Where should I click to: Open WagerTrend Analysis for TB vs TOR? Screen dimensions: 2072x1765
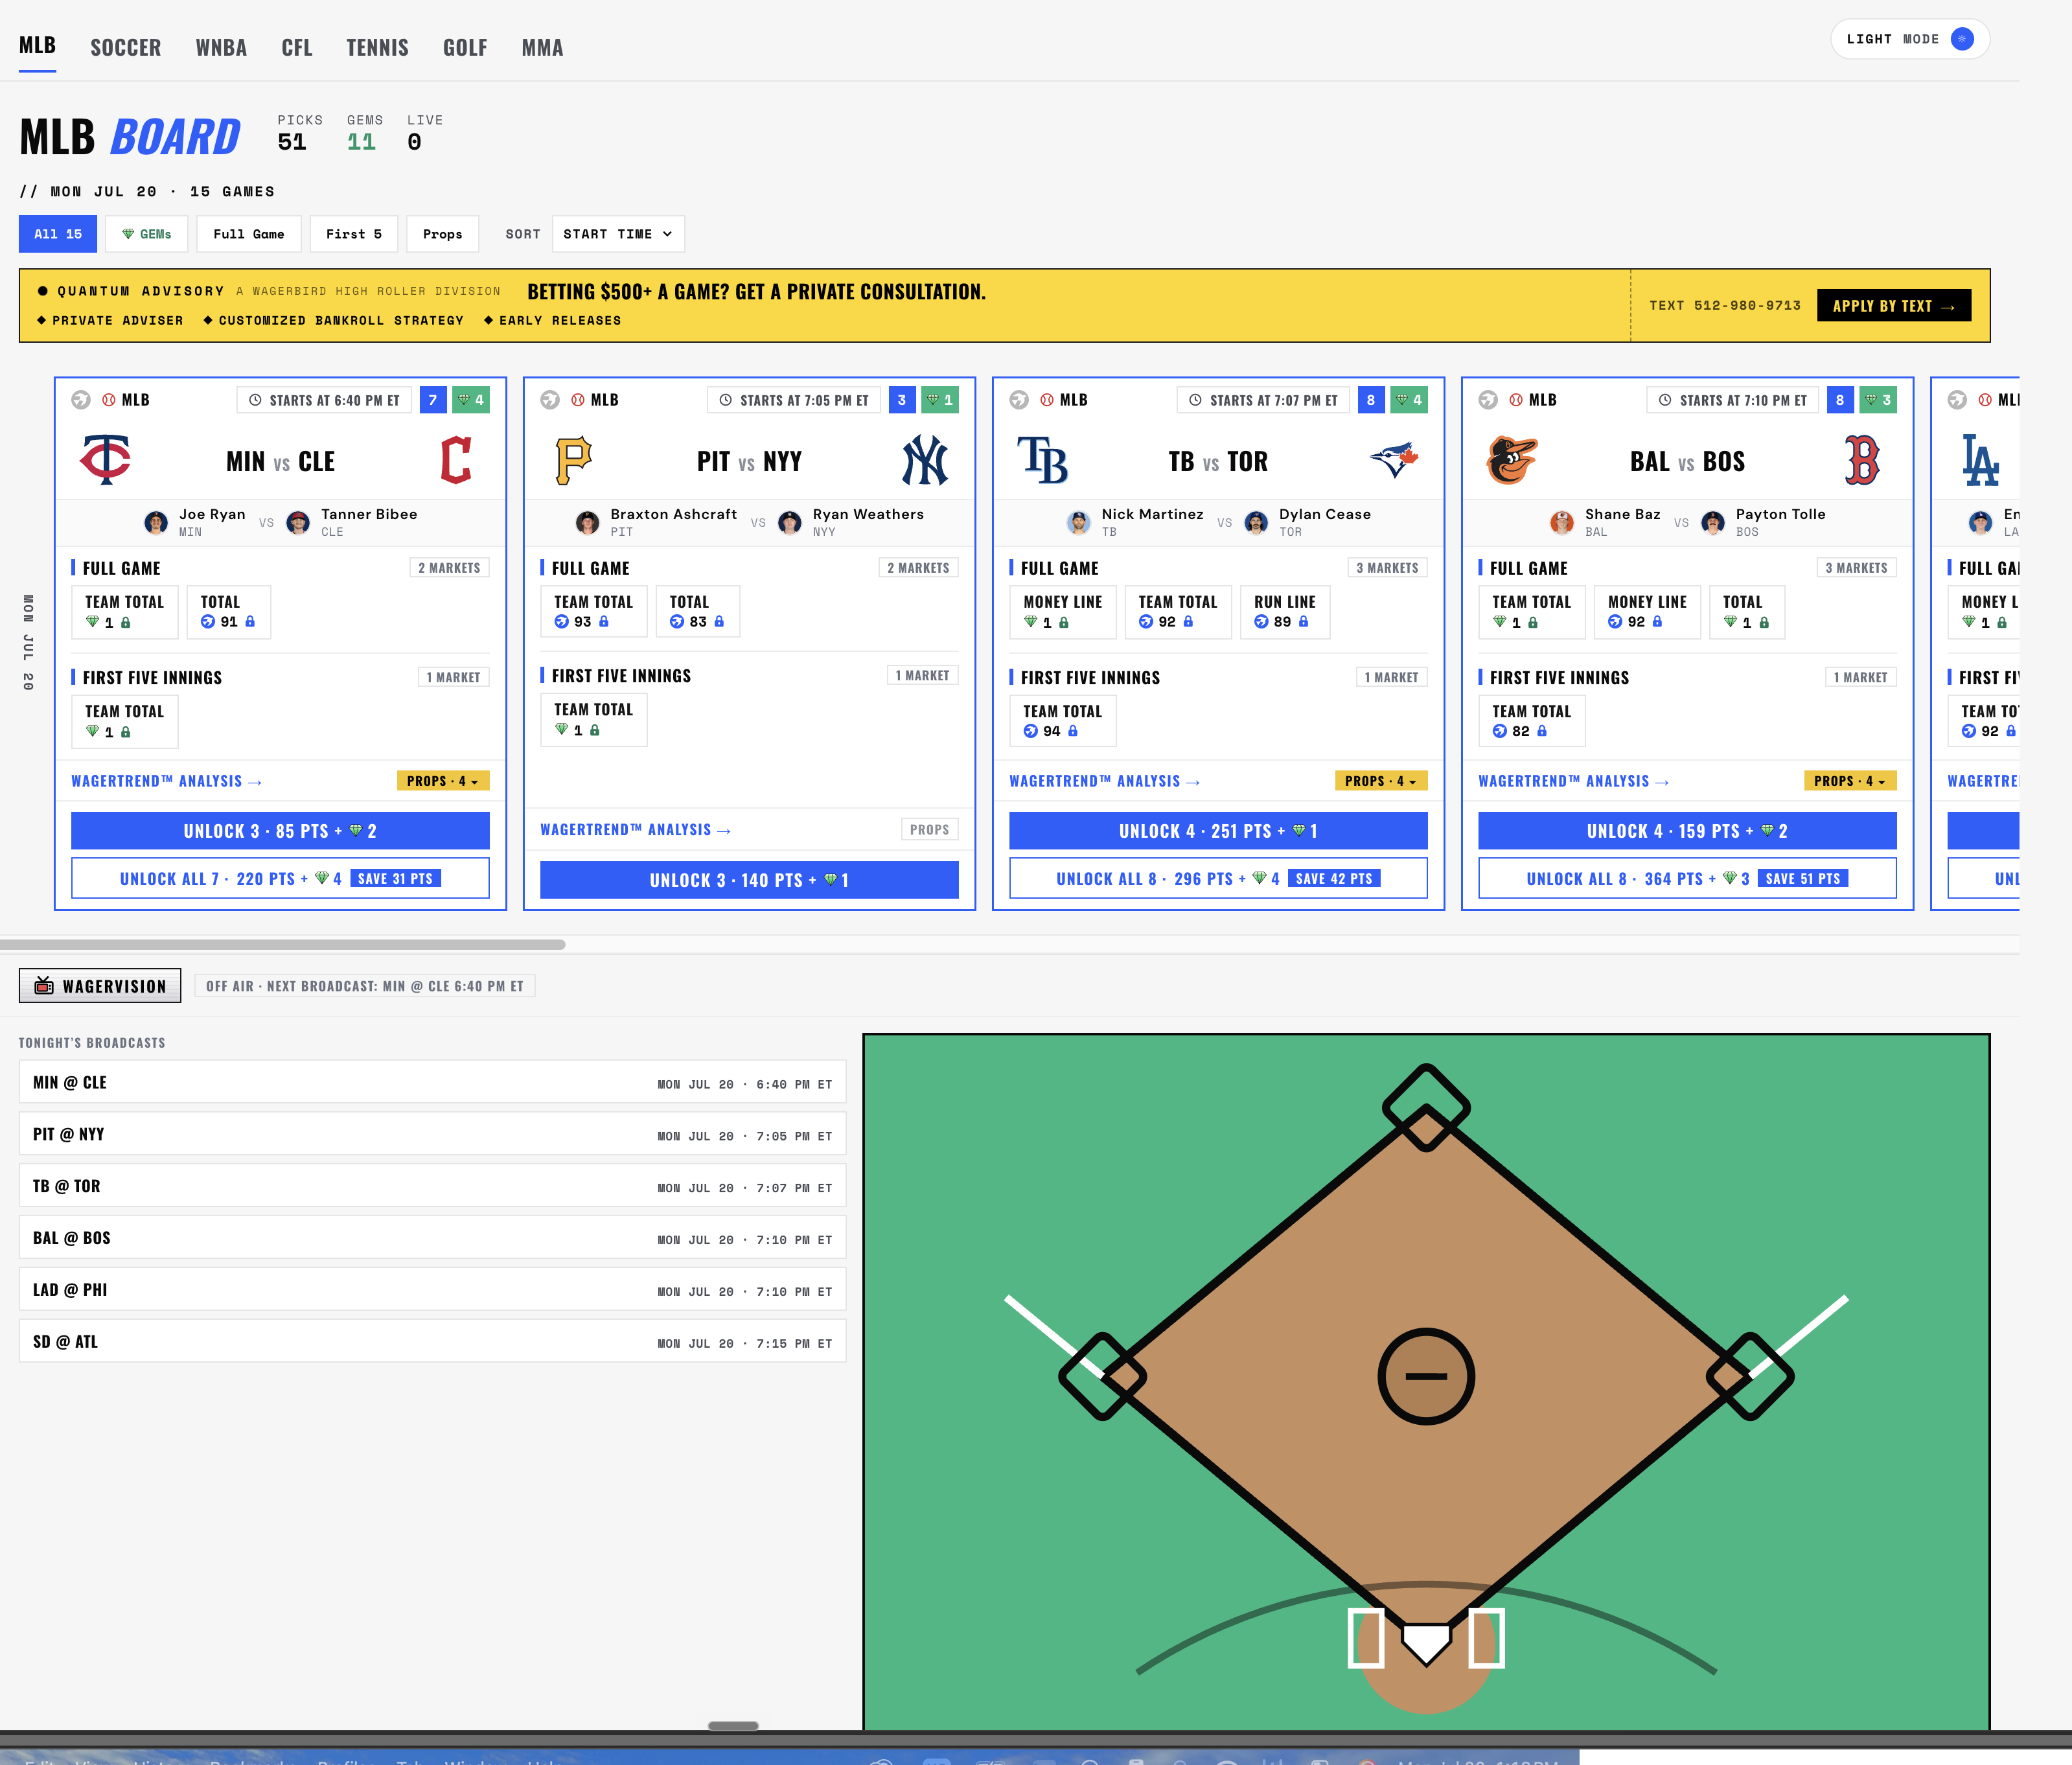(1104, 781)
